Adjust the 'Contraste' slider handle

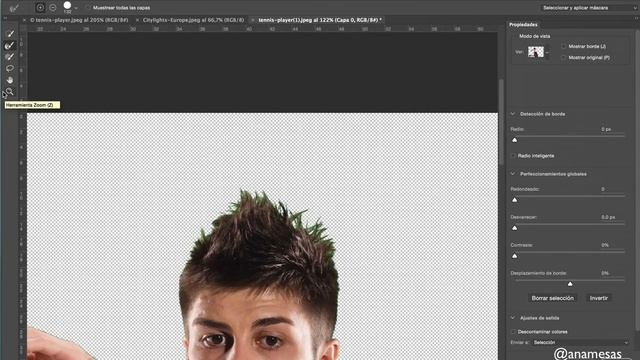(x=515, y=256)
